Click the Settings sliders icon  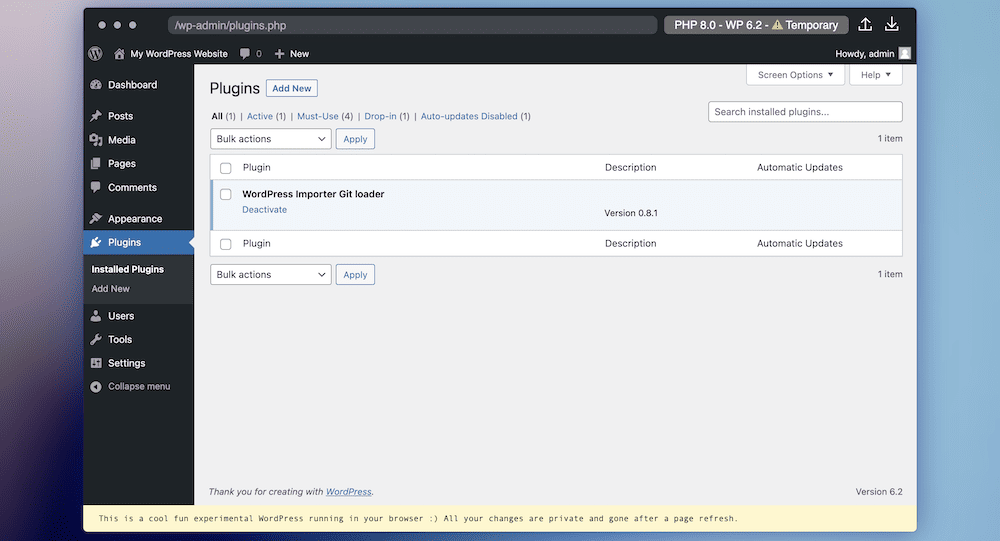(96, 363)
